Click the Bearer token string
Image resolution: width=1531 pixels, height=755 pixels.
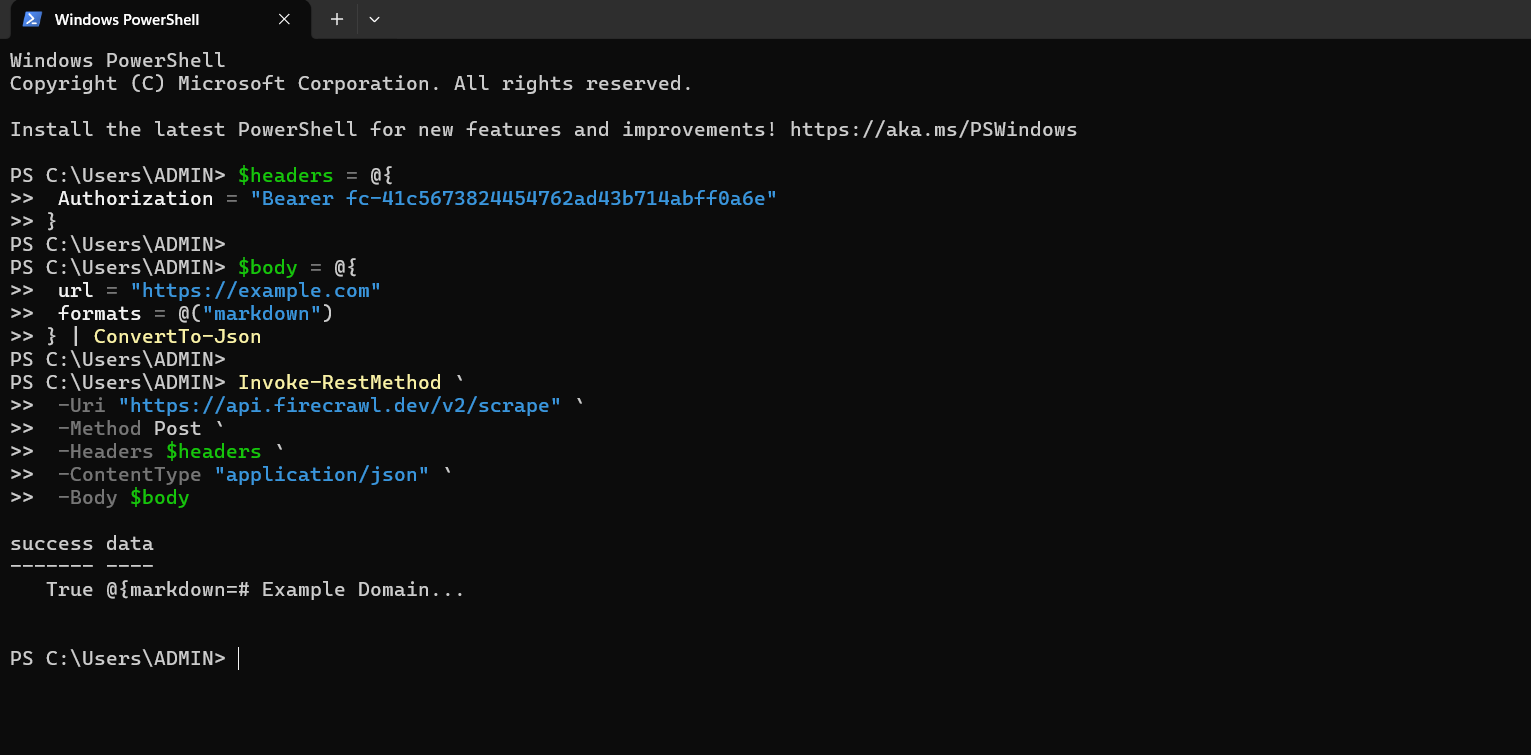point(513,198)
